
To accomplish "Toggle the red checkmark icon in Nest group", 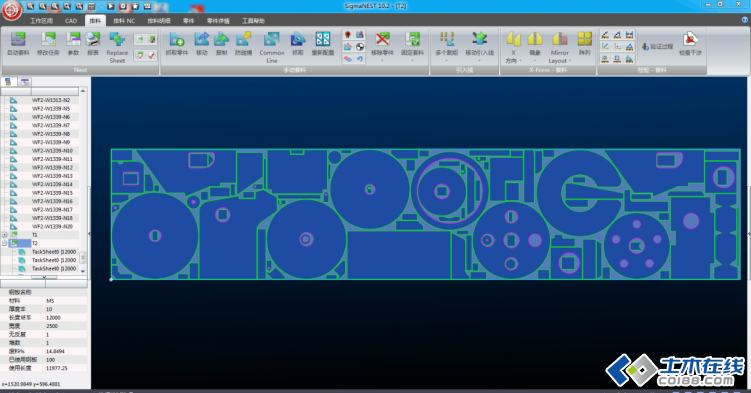I will pyautogui.click(x=151, y=56).
